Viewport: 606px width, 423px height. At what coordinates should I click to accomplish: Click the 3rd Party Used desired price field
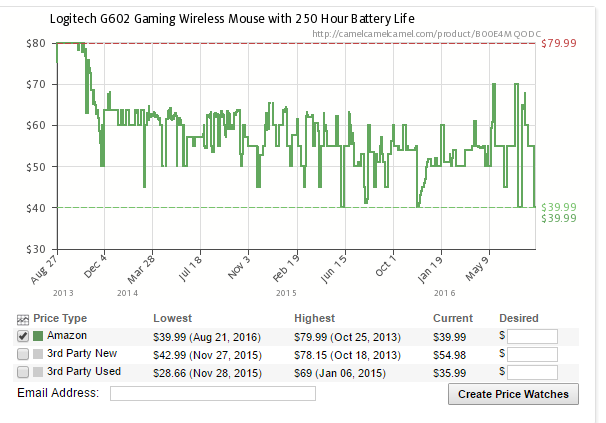(x=532, y=371)
